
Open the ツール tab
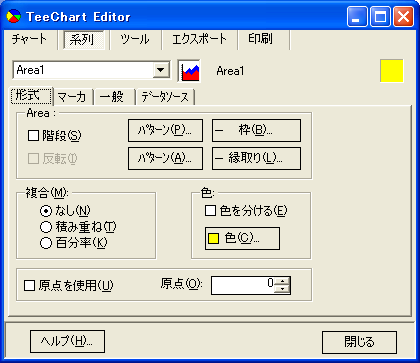[x=135, y=40]
